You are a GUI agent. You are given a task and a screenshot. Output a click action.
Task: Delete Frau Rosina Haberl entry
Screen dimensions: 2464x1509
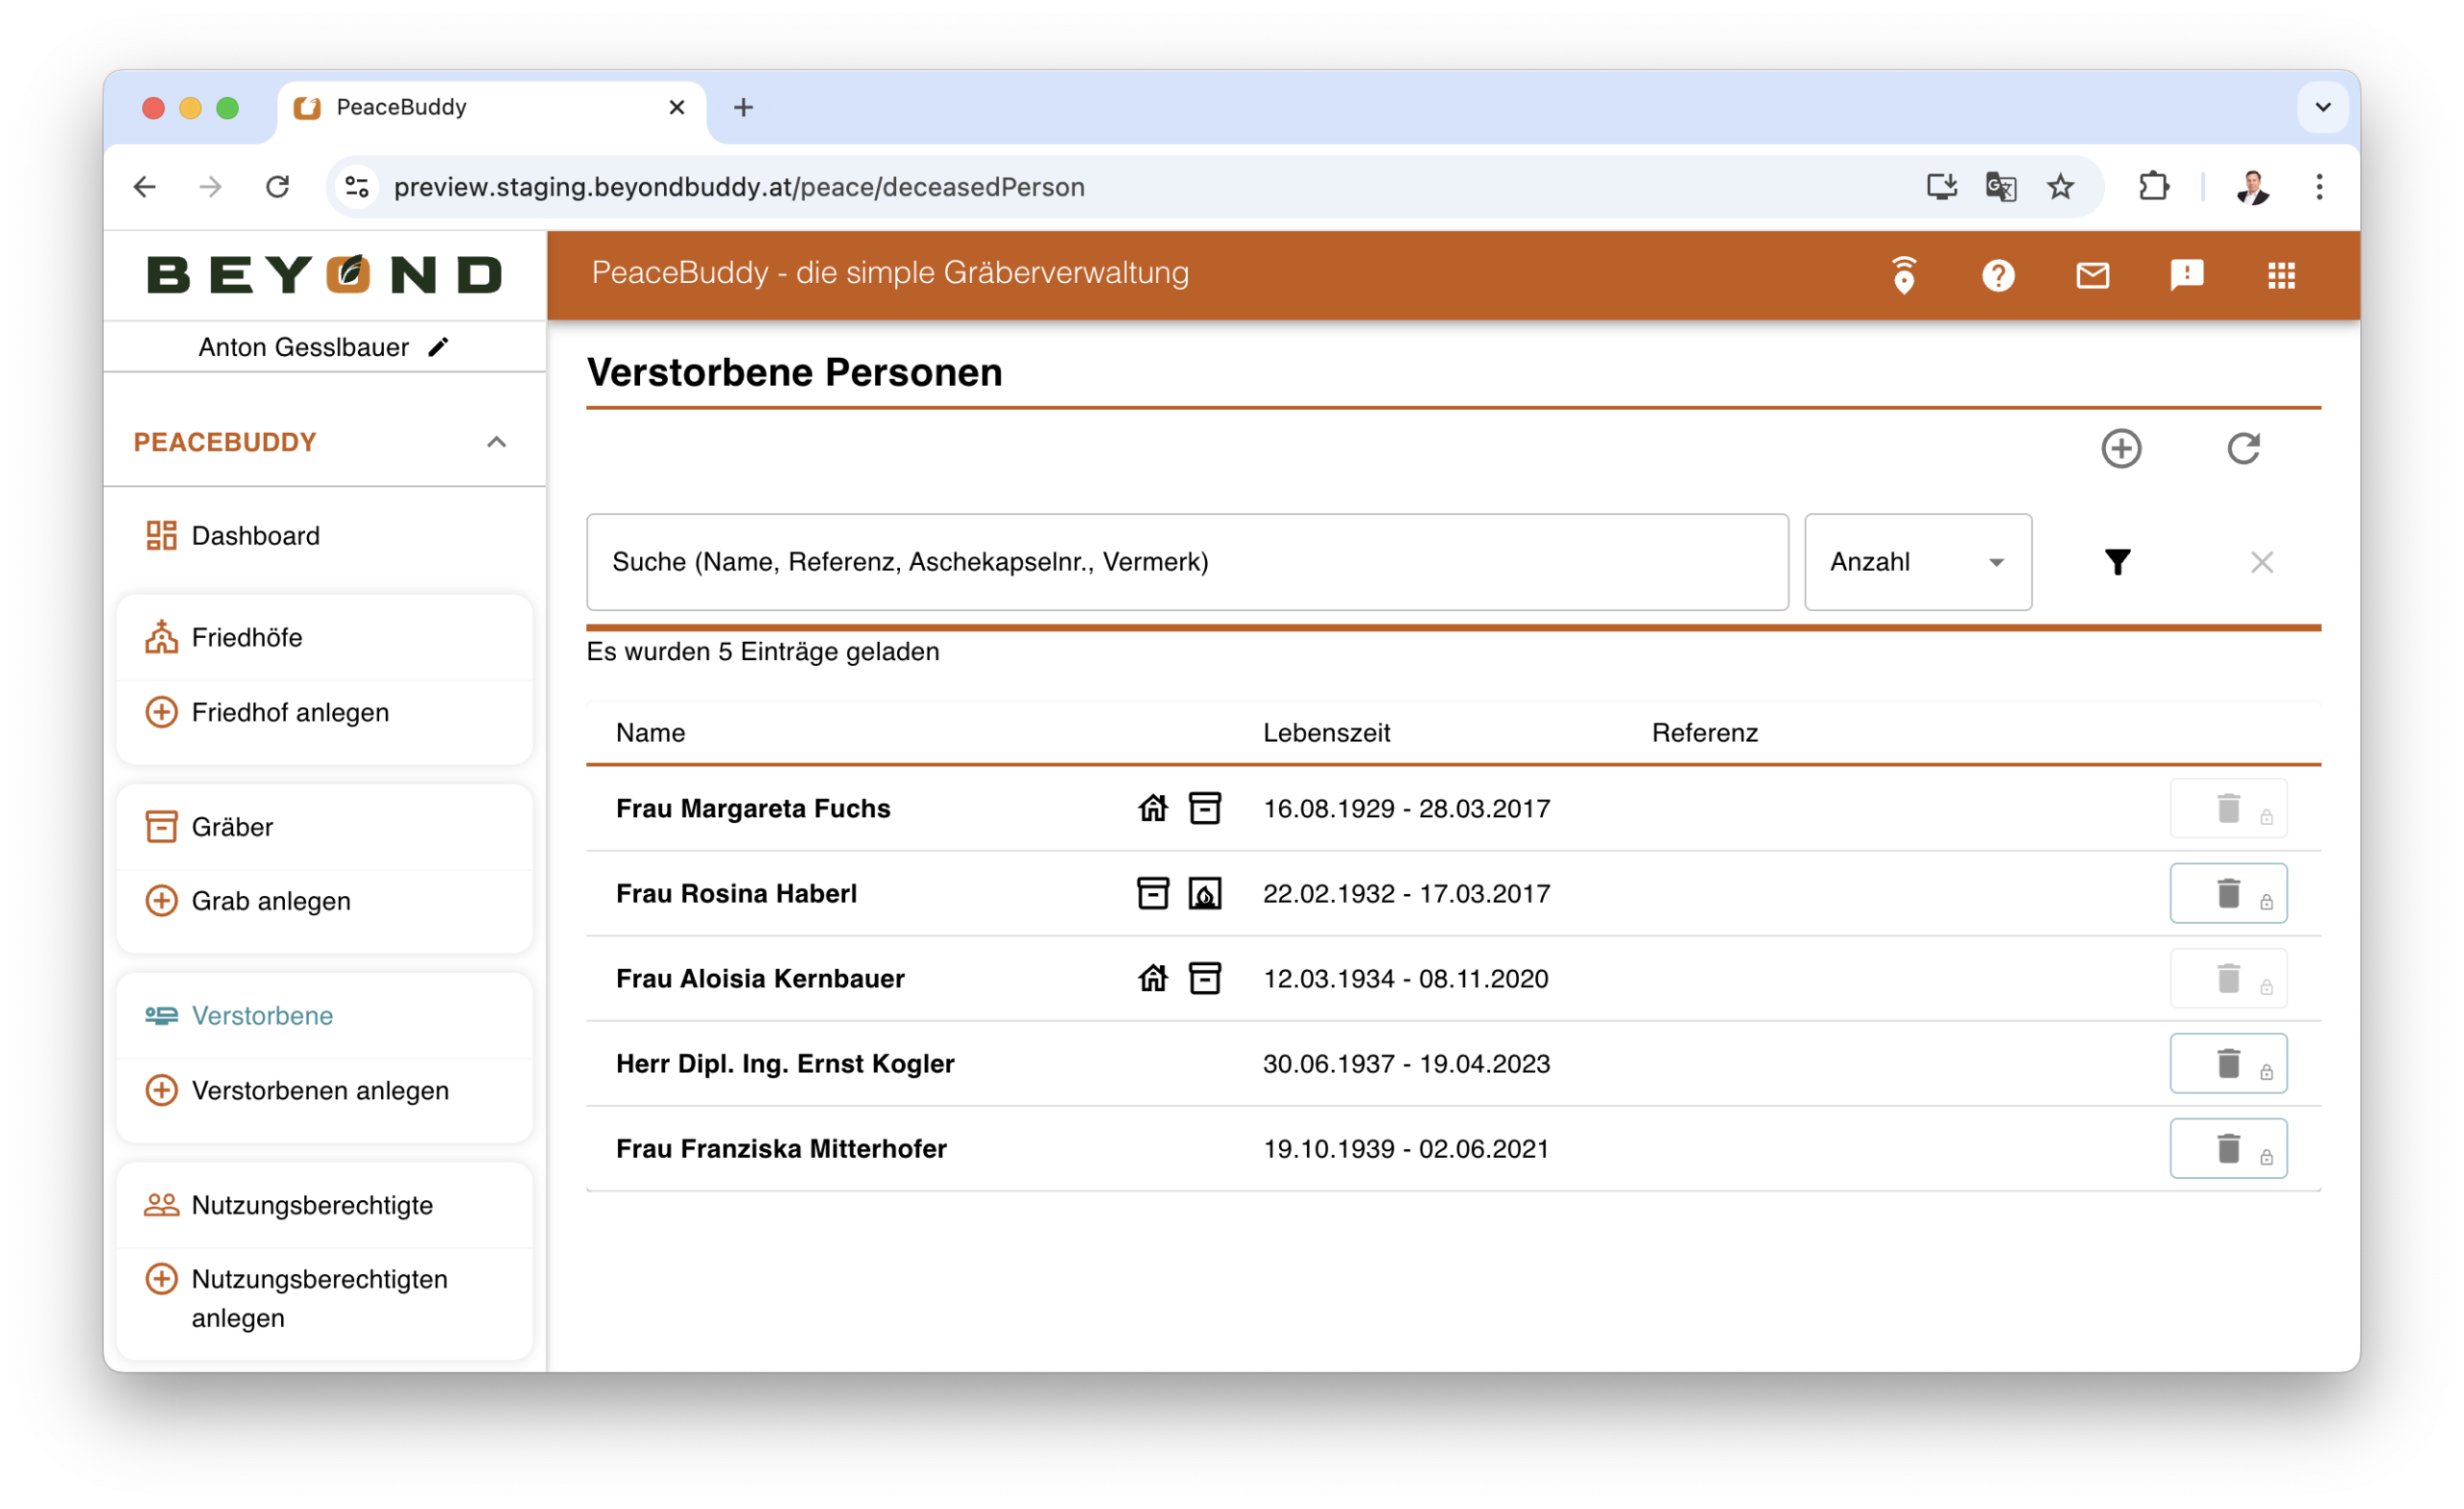tap(2228, 893)
